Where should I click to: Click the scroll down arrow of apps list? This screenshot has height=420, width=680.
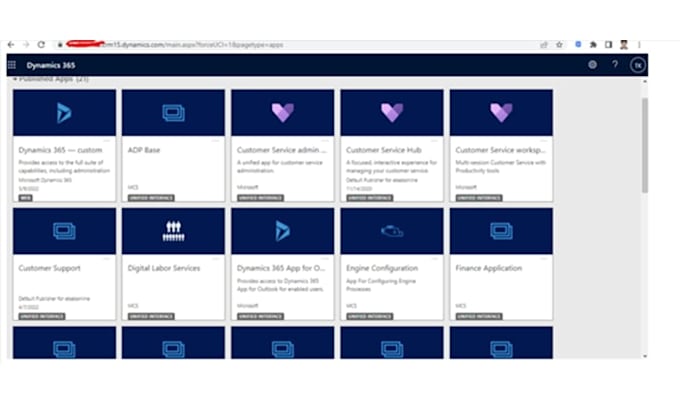tap(645, 356)
